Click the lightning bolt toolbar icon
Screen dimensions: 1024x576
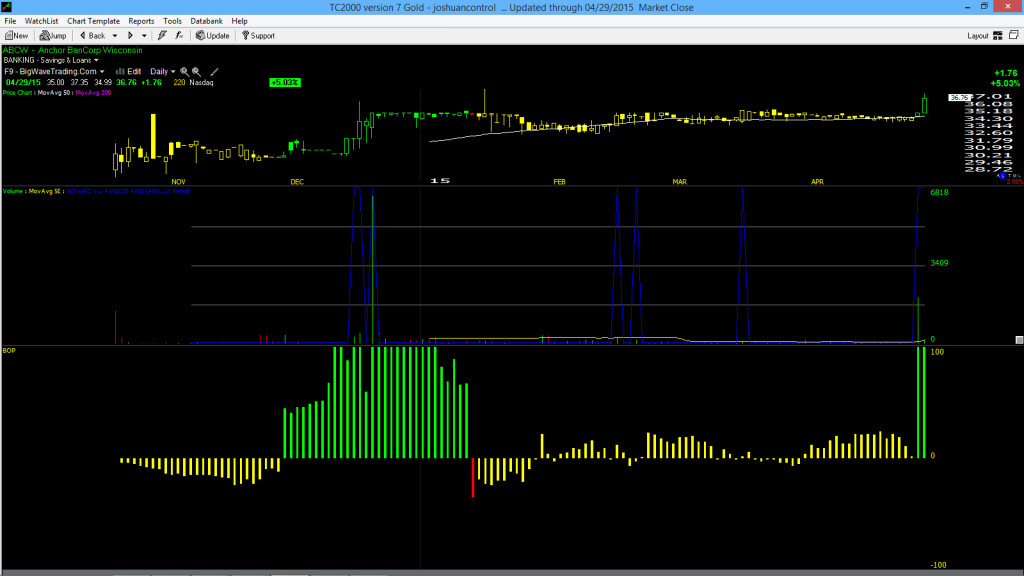pyautogui.click(x=162, y=36)
